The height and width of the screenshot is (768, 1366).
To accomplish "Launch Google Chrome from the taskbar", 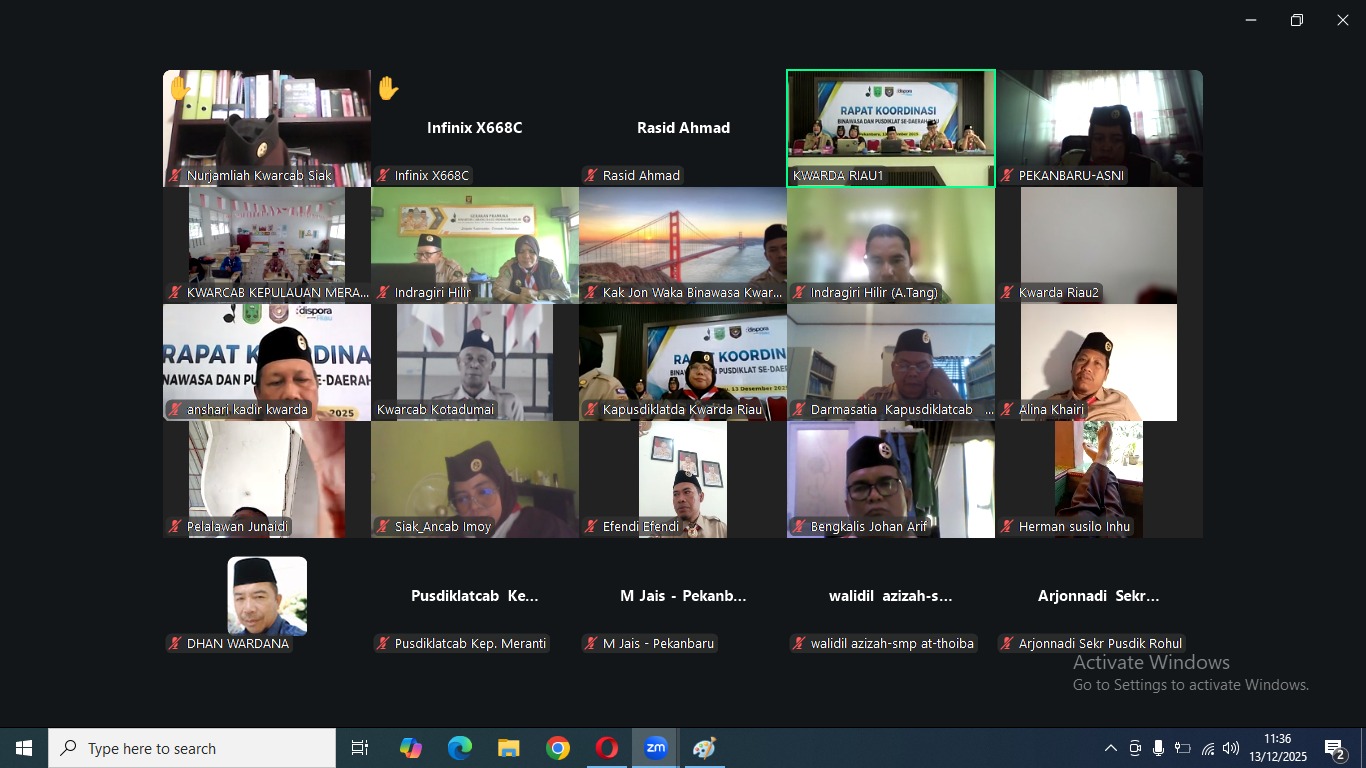I will [558, 748].
